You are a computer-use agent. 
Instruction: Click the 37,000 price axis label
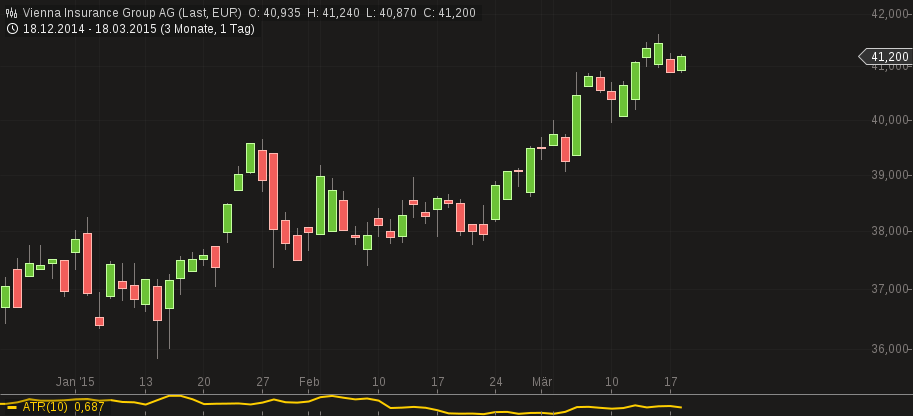pyautogui.click(x=891, y=288)
